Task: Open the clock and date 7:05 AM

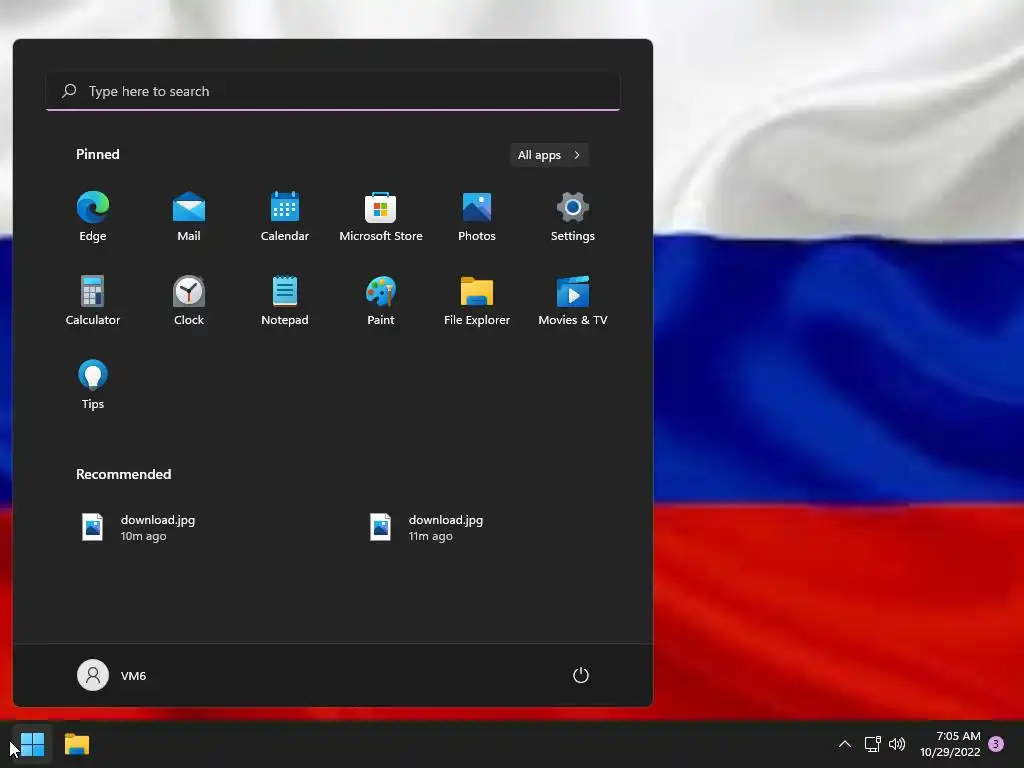Action: tap(950, 744)
